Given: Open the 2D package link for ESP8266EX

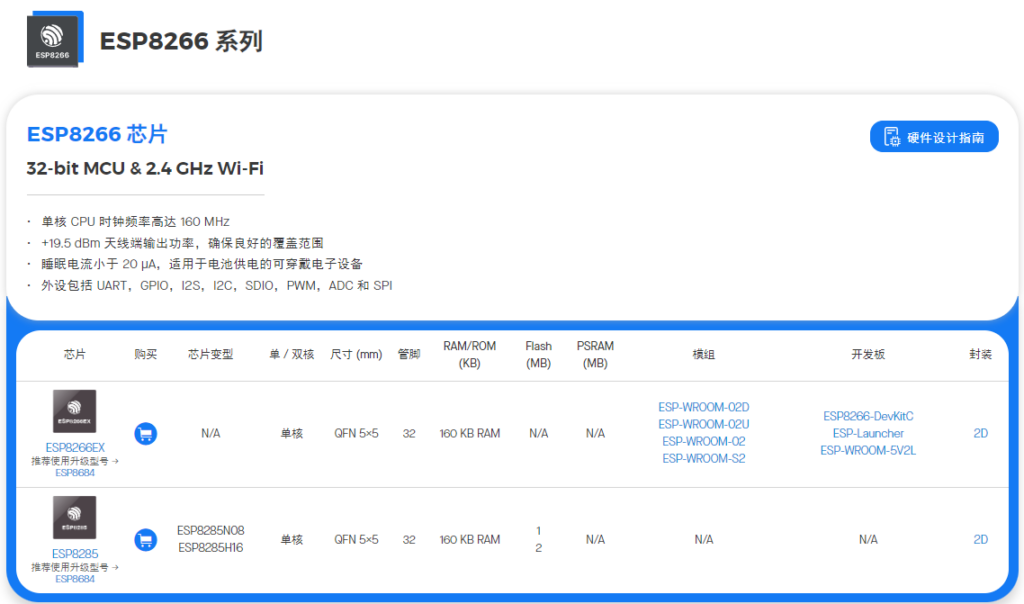Looking at the screenshot, I should [980, 434].
